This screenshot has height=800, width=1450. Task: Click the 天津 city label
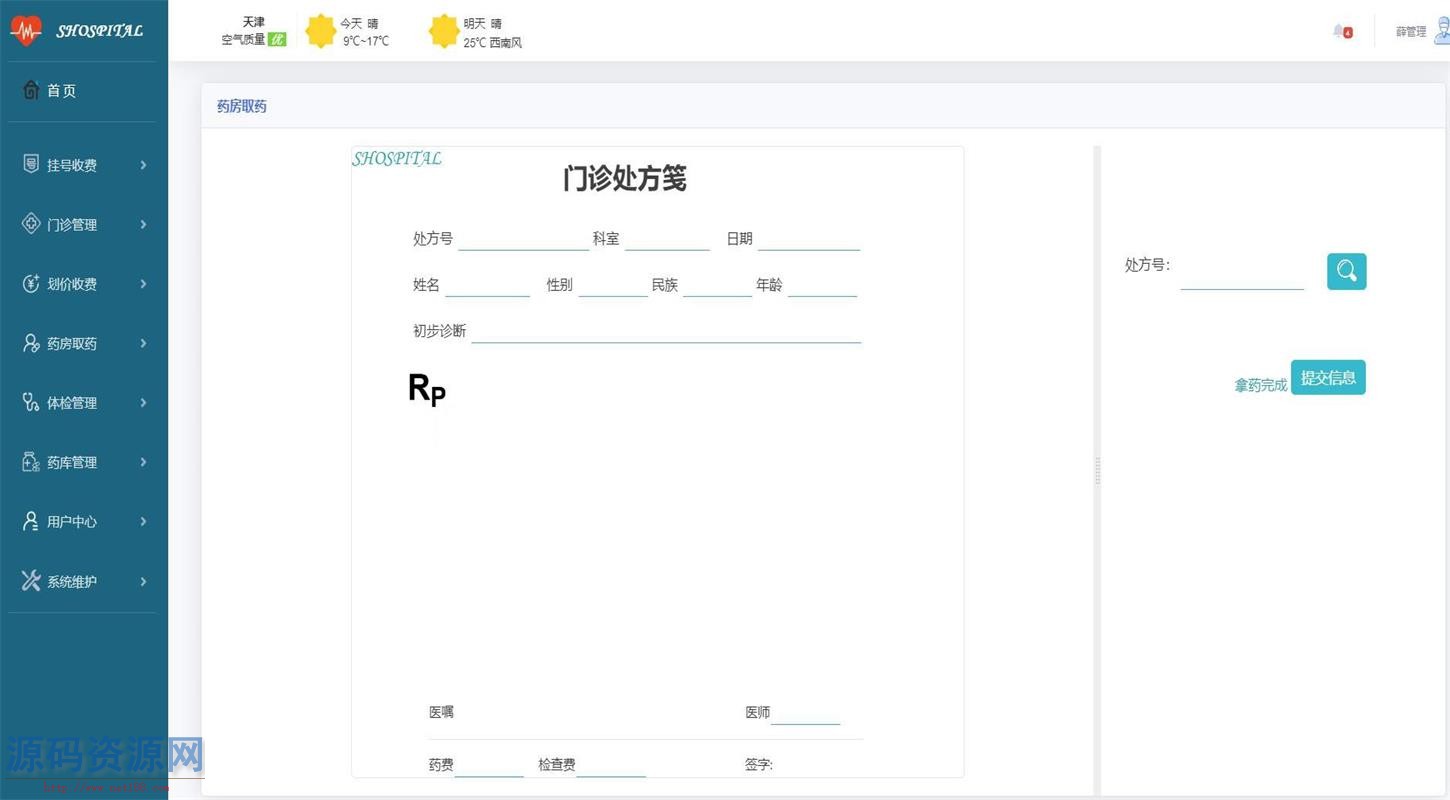click(254, 22)
